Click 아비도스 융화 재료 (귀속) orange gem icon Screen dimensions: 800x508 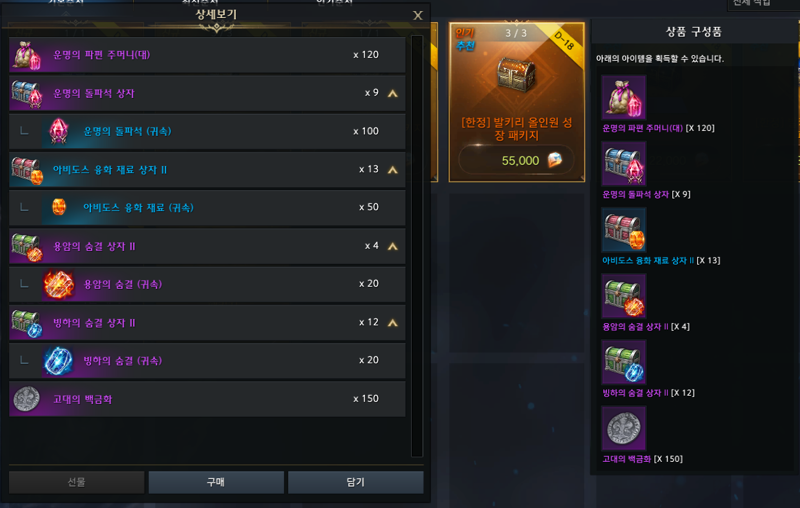pos(59,207)
